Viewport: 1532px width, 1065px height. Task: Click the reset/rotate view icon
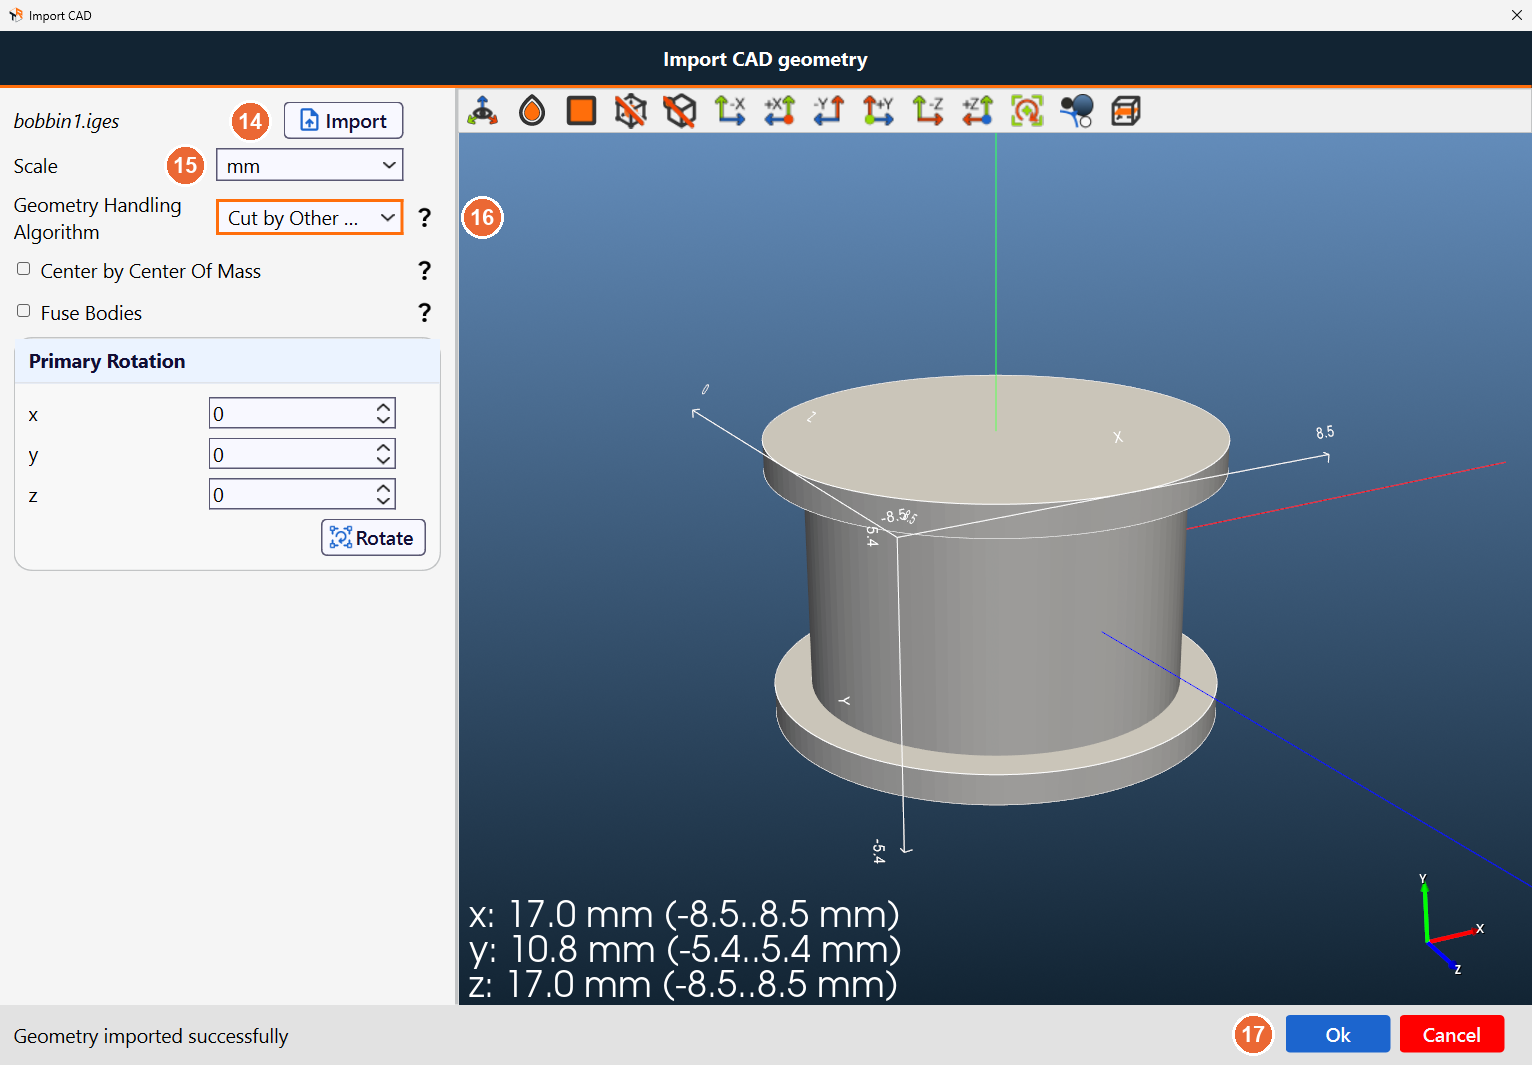[1027, 111]
